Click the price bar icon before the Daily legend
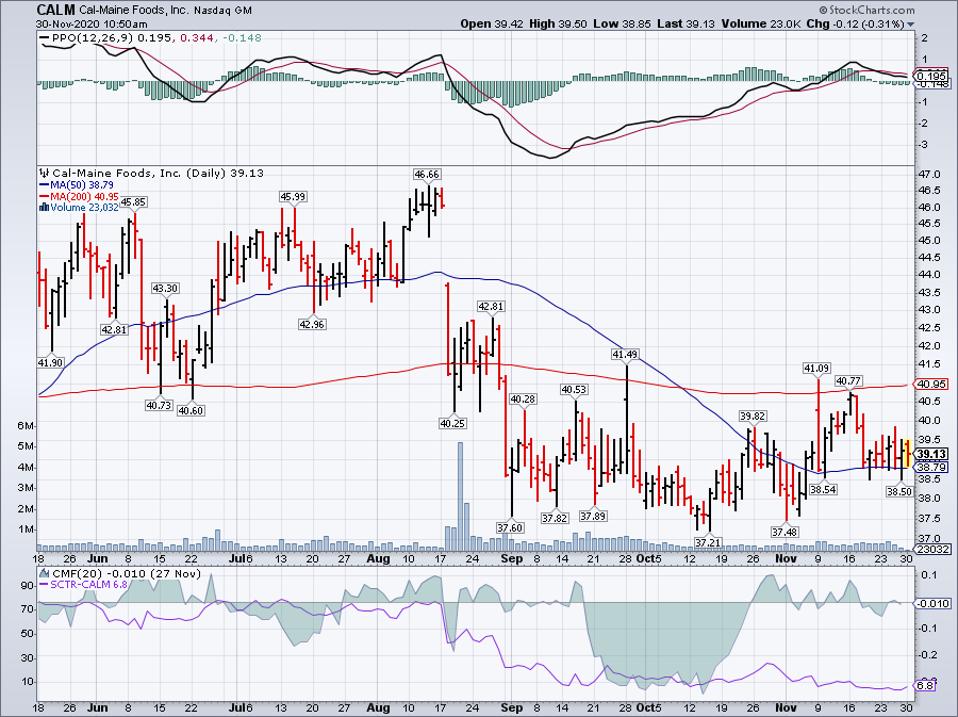This screenshot has height=717, width=958. click(x=44, y=173)
